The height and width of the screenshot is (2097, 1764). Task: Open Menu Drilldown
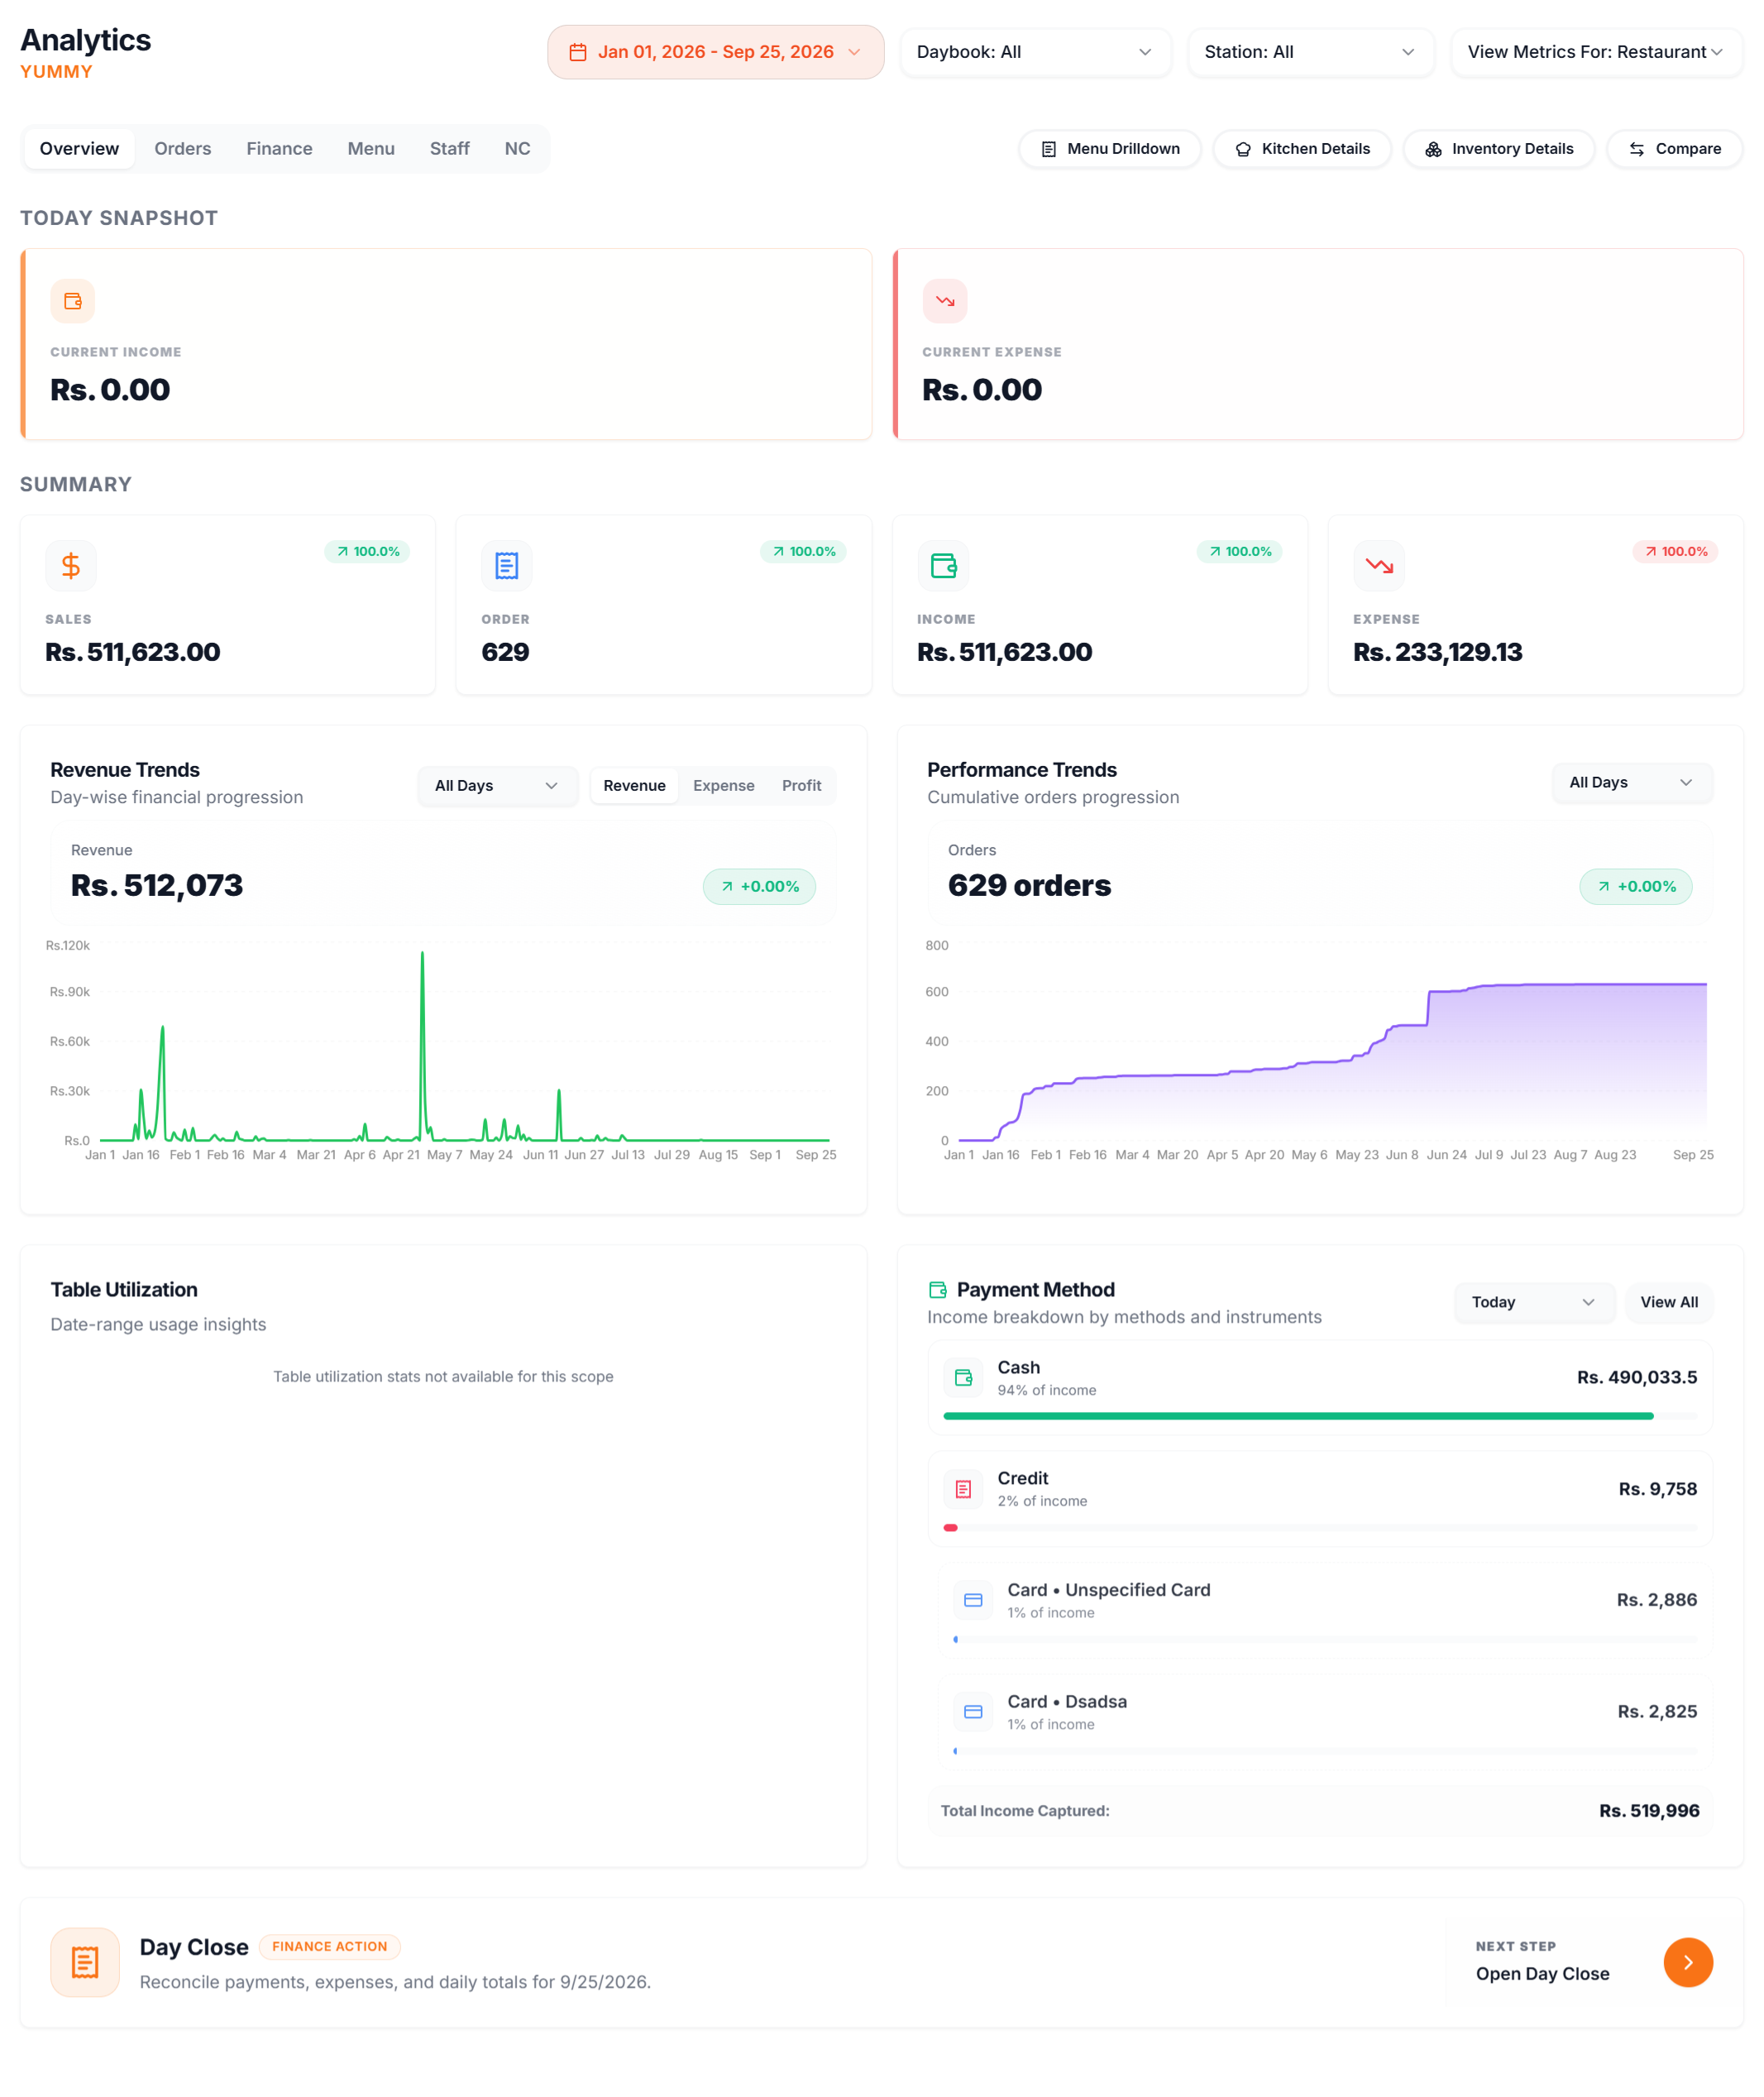pos(1109,149)
